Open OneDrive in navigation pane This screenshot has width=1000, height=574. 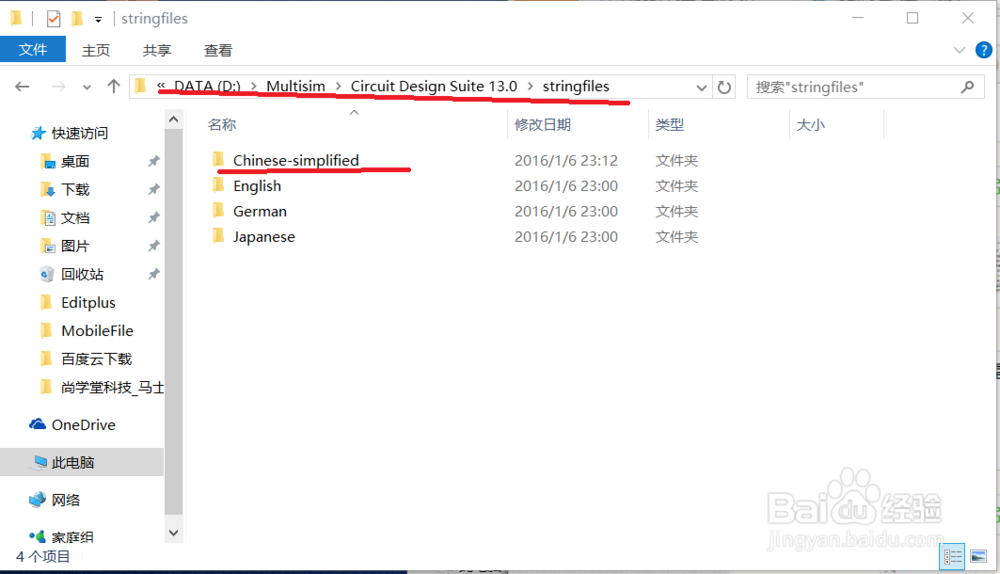(84, 425)
